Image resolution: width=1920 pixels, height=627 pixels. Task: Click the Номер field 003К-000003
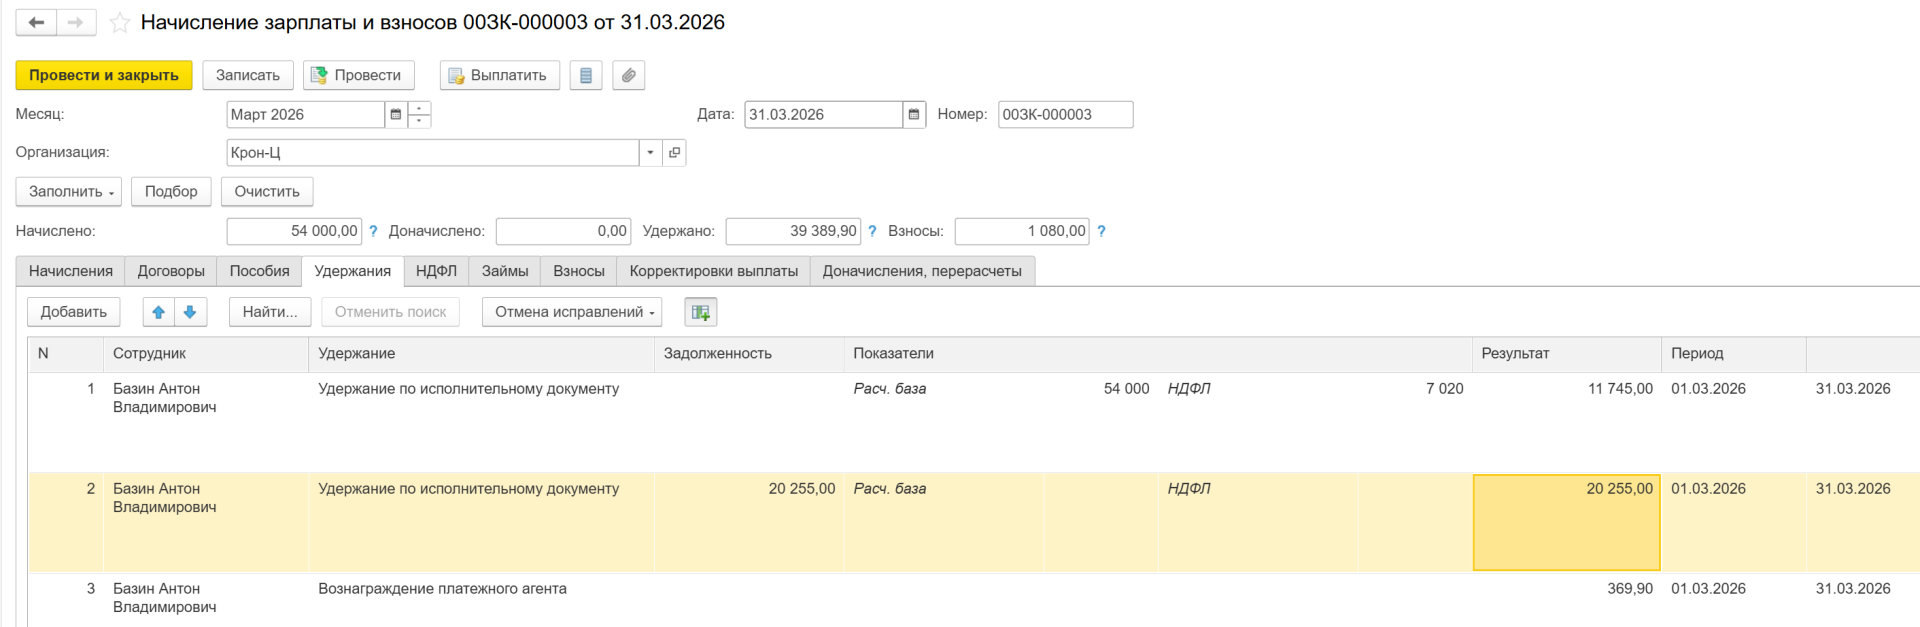(1065, 114)
